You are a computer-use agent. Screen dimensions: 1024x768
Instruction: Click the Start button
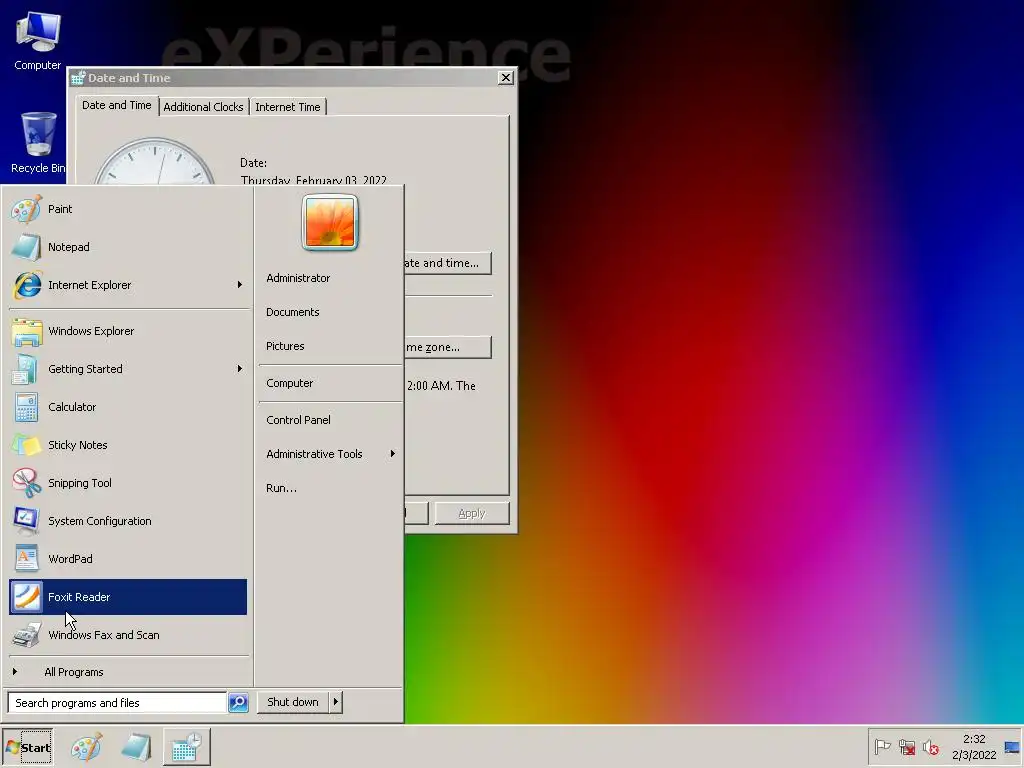pyautogui.click(x=27, y=747)
